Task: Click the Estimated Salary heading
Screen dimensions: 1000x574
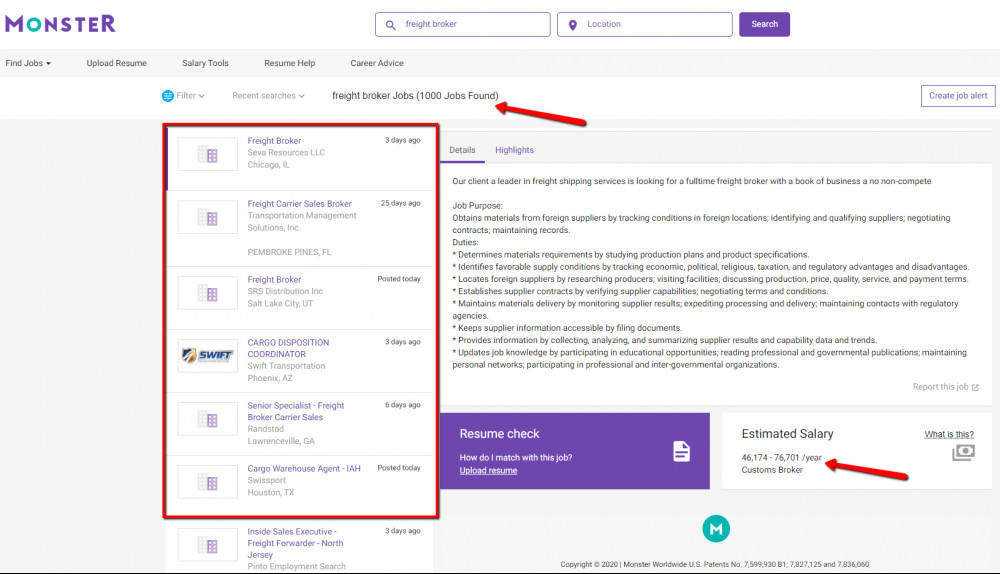Action: tap(787, 434)
